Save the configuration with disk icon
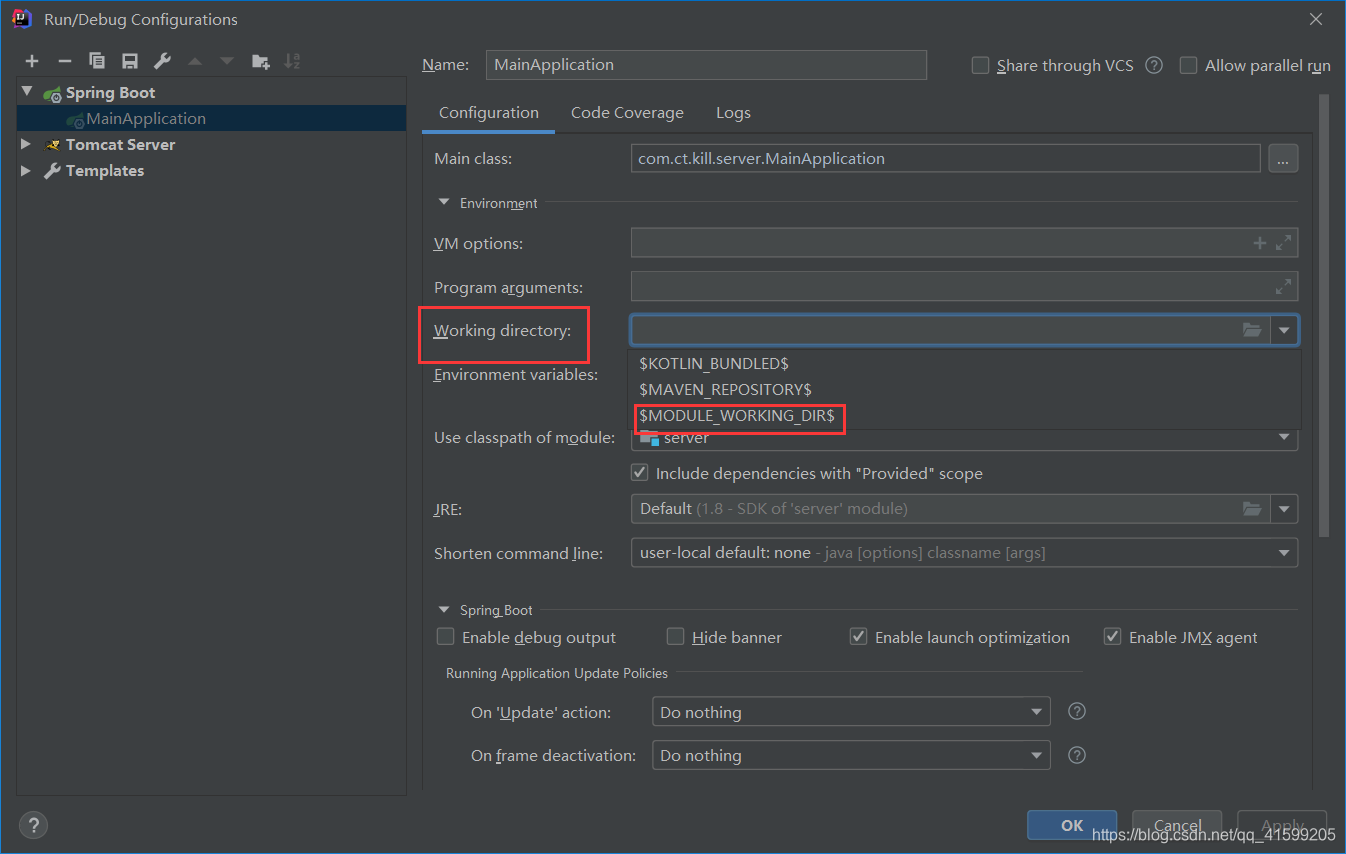Screen dimensions: 1346x854 click(130, 62)
